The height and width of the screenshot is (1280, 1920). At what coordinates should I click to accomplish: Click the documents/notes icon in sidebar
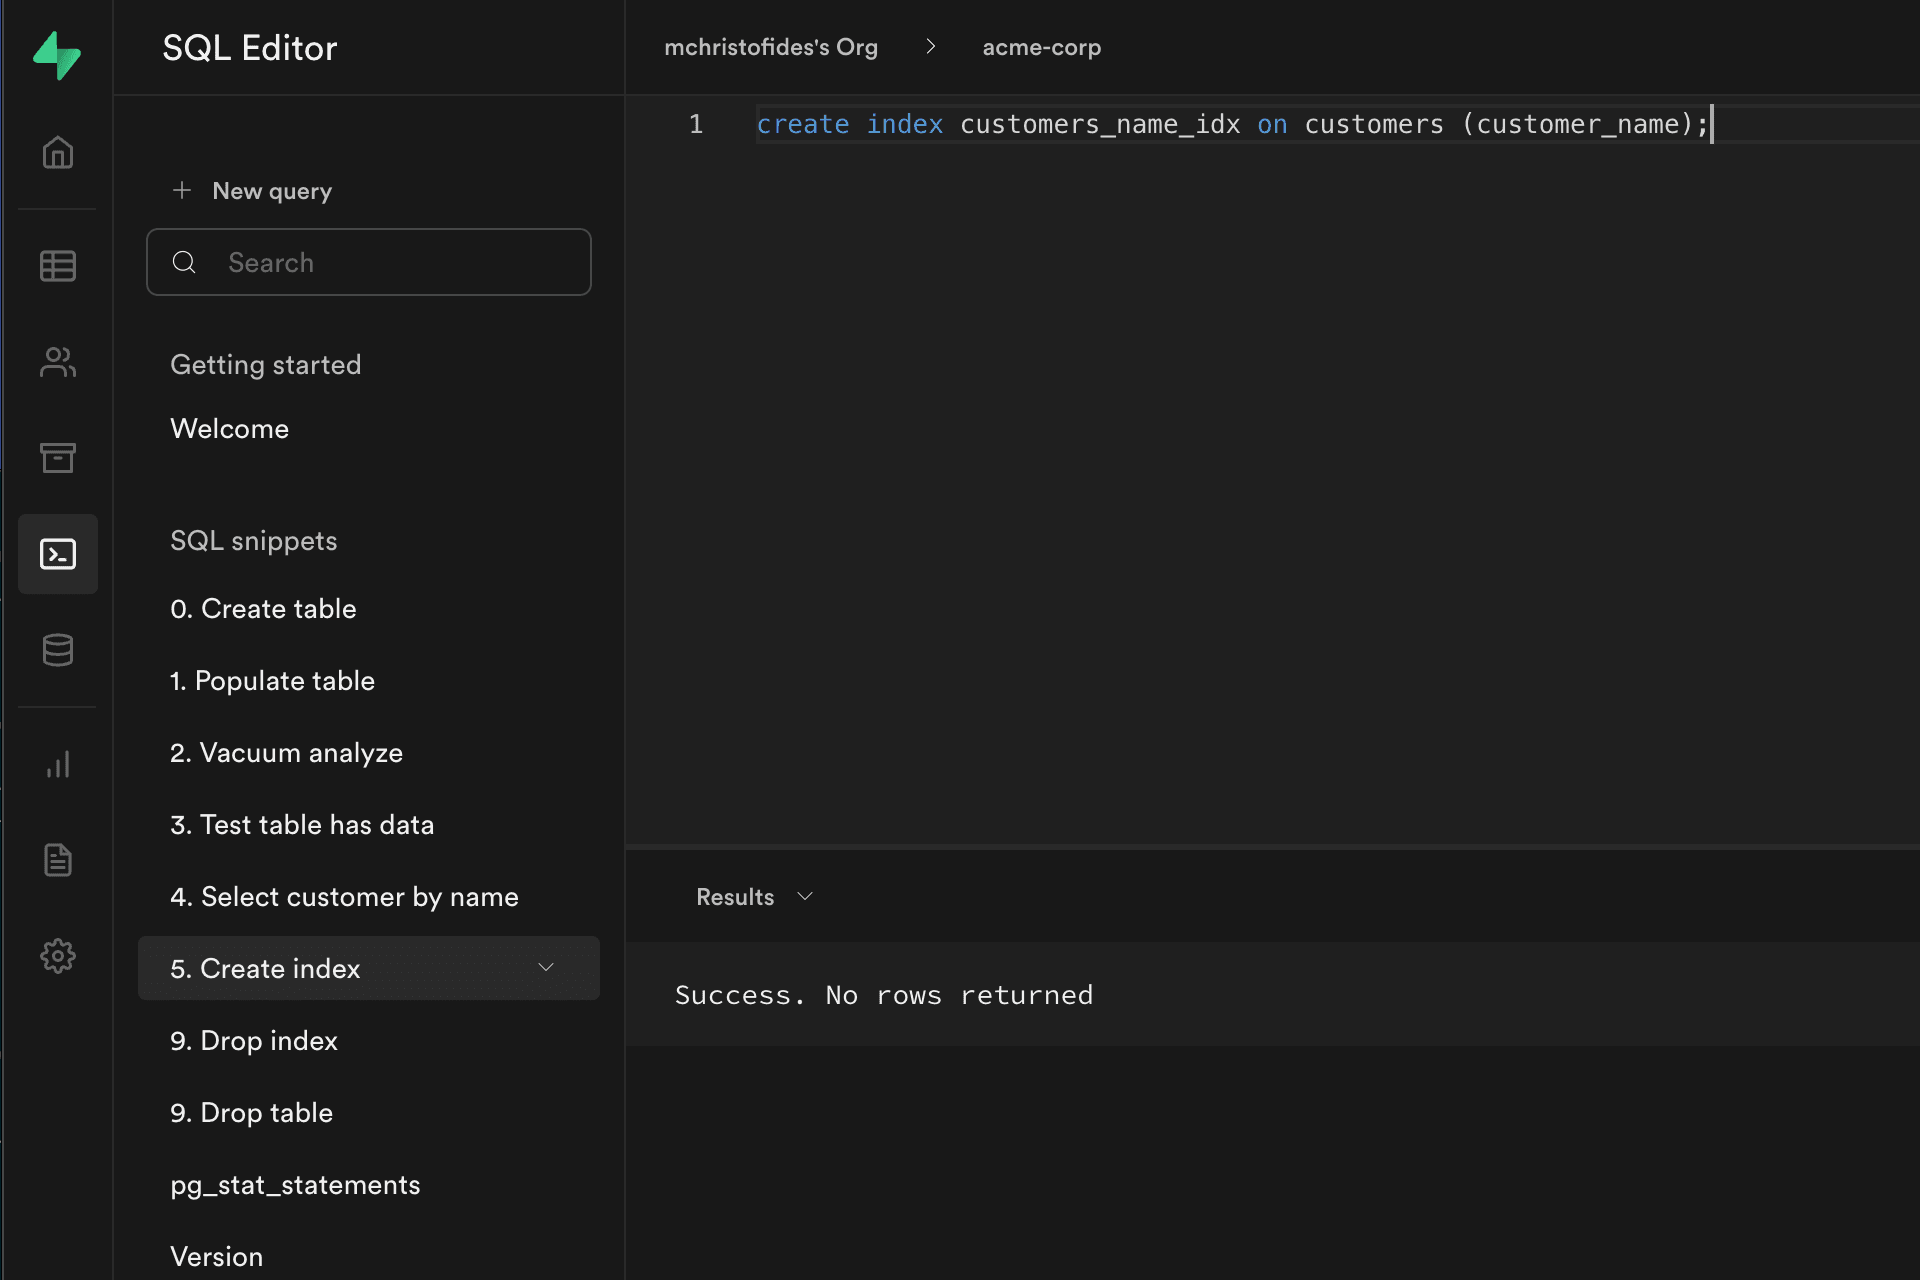(x=57, y=860)
